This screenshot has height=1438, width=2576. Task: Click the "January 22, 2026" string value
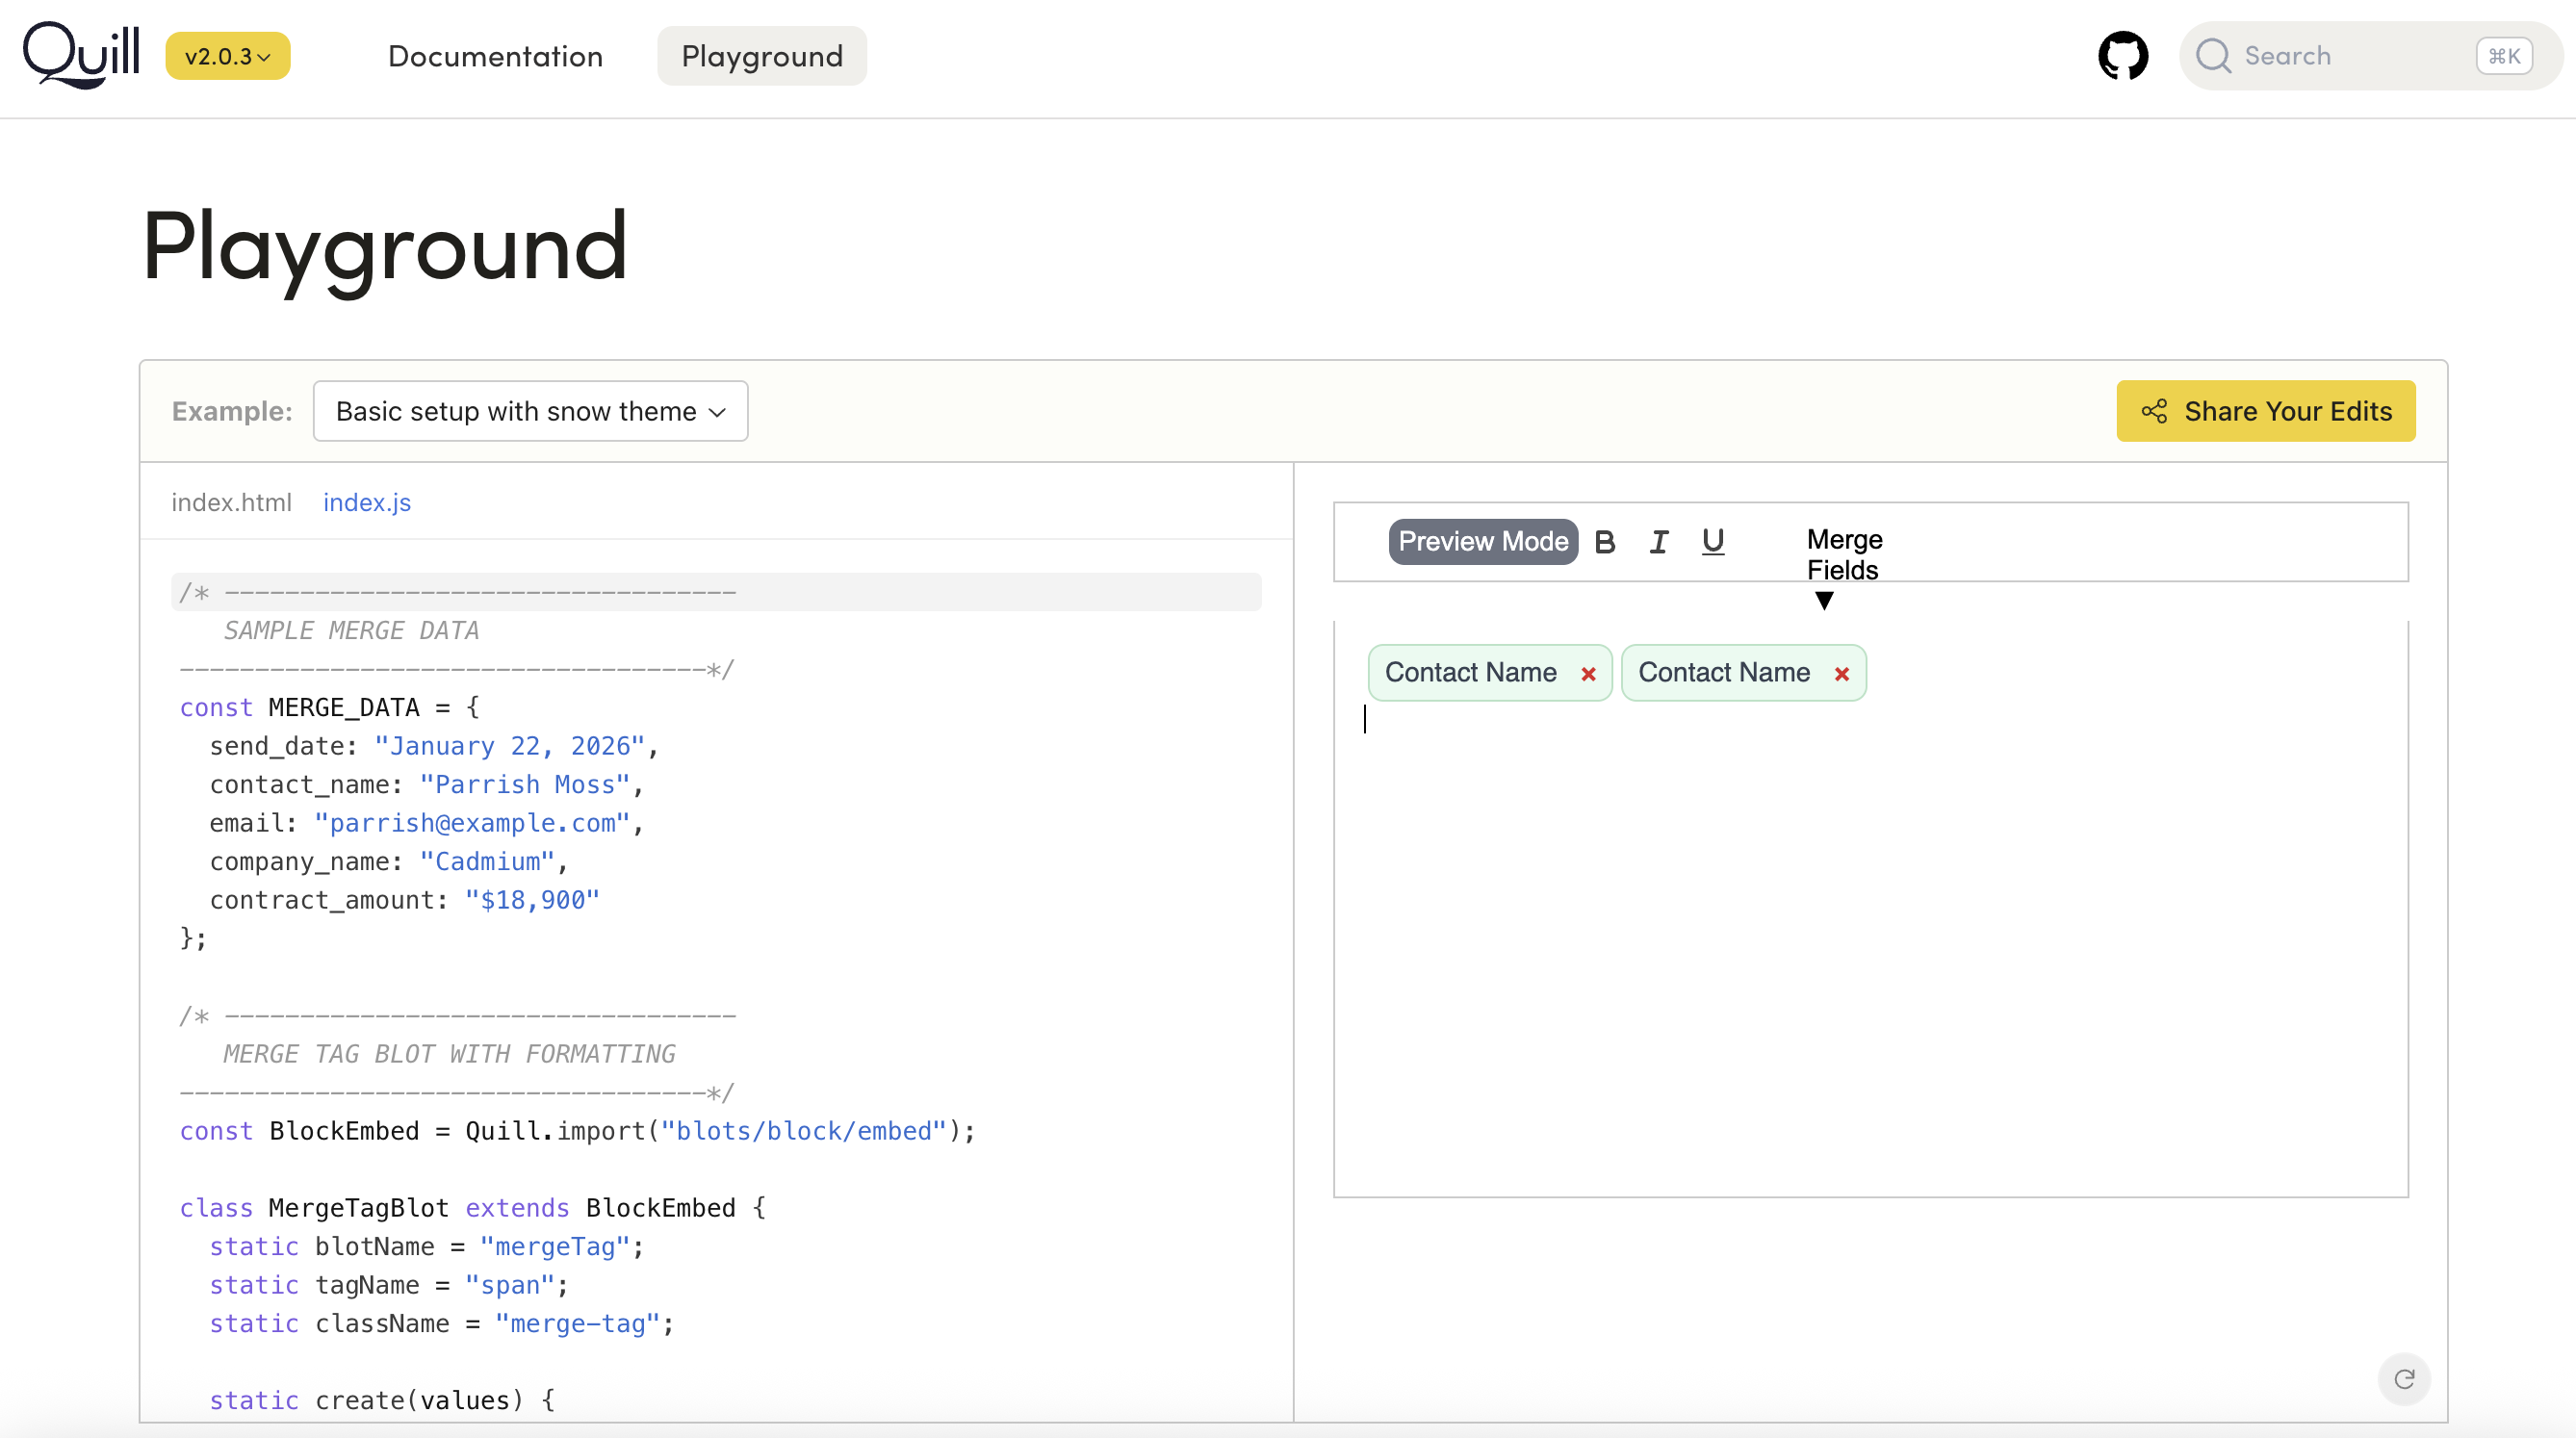[x=510, y=746]
